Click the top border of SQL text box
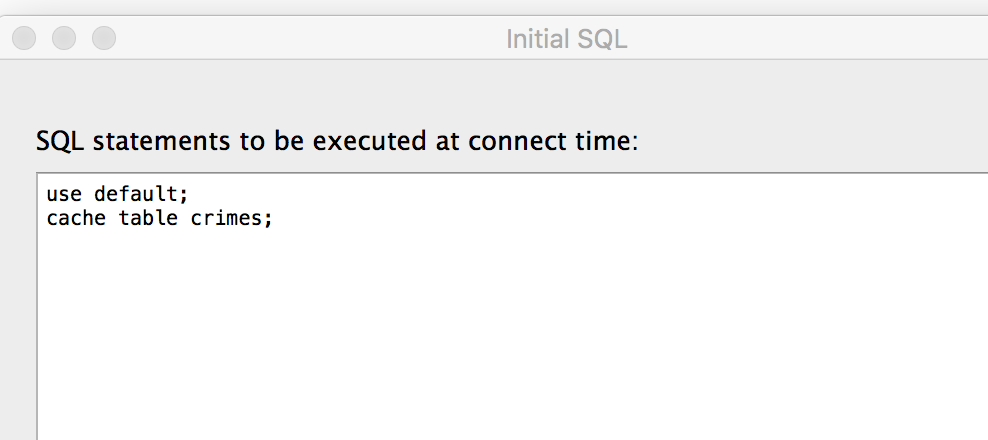The height and width of the screenshot is (440, 988). (500, 174)
